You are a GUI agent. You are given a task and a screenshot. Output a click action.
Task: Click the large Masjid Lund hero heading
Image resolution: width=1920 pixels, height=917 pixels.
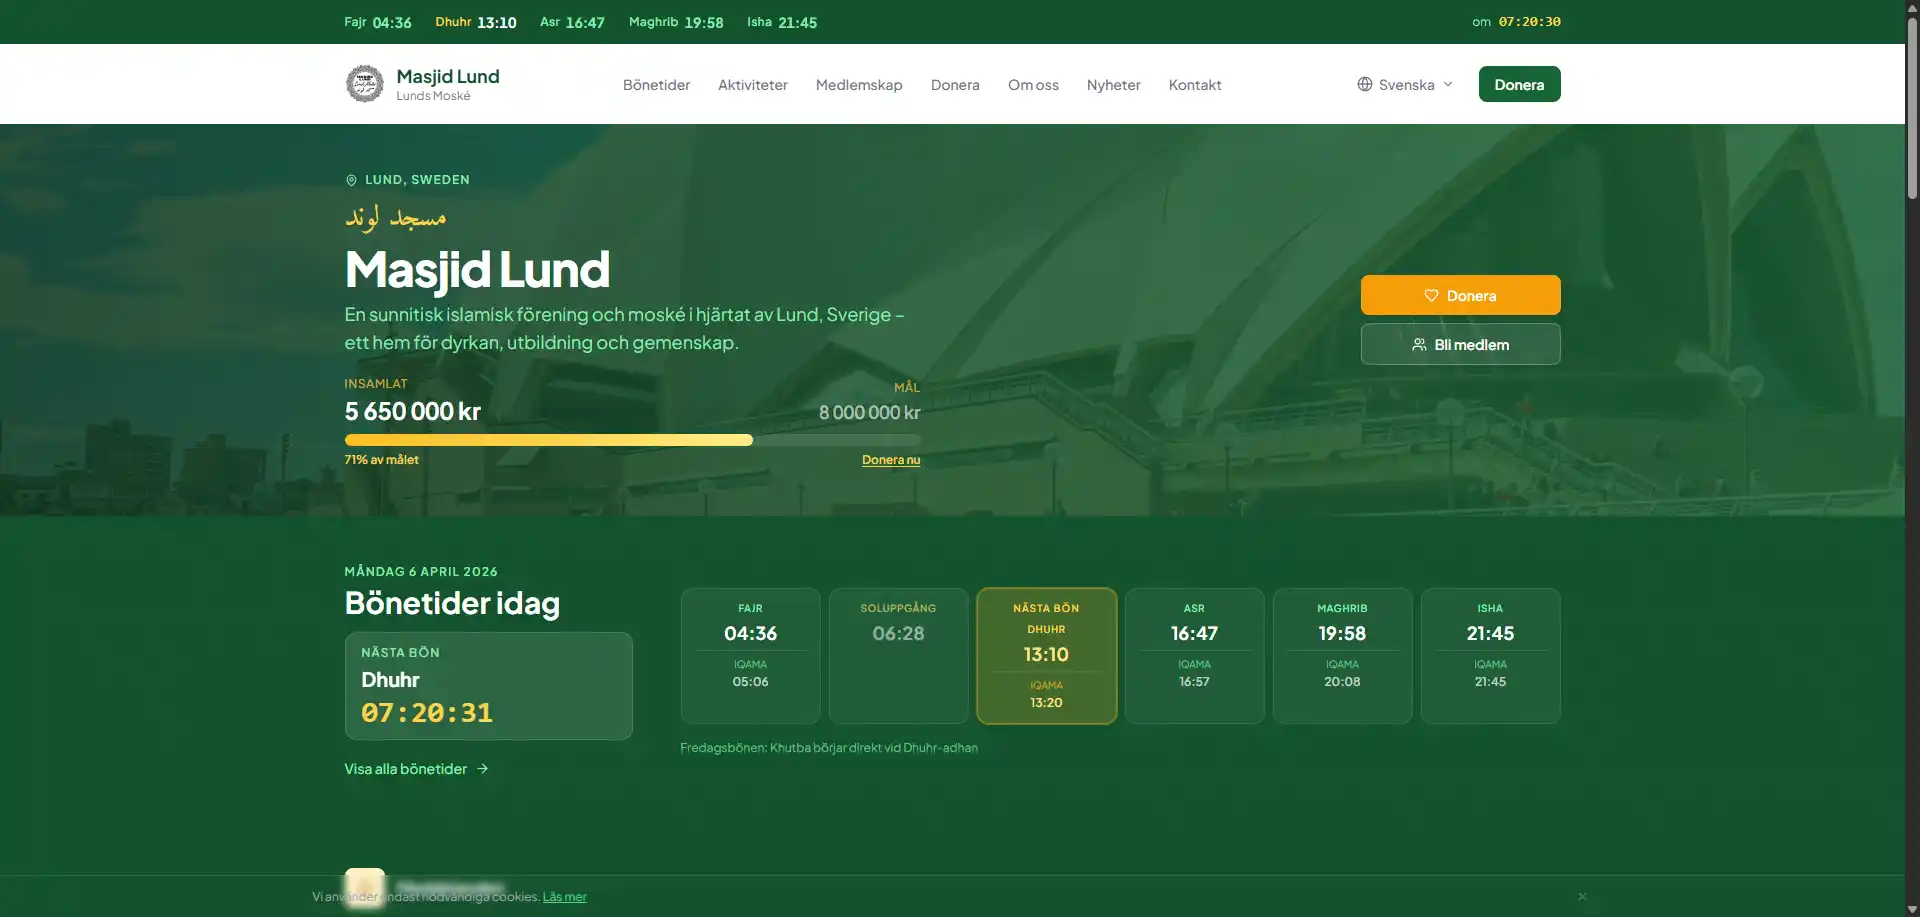(477, 269)
